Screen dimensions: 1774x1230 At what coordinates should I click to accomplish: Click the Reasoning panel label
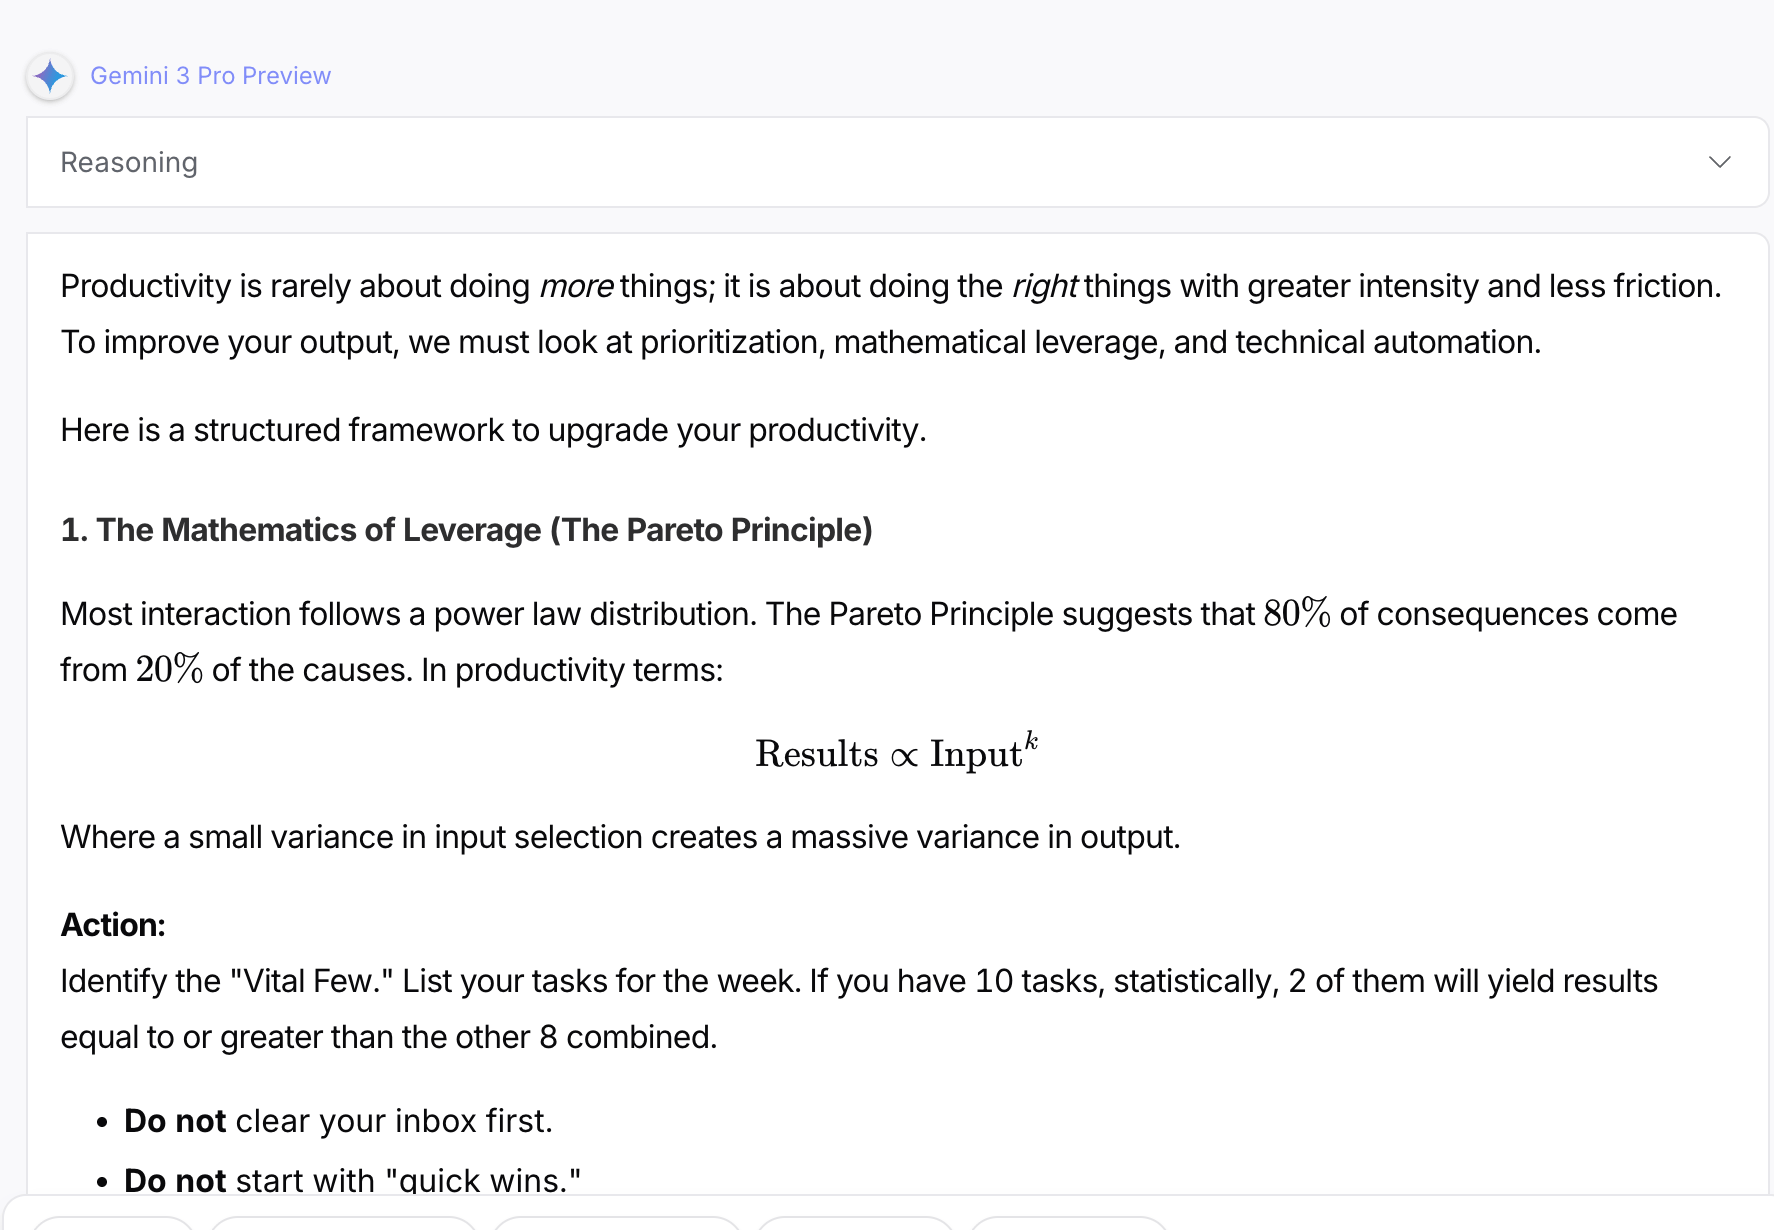[x=129, y=162]
